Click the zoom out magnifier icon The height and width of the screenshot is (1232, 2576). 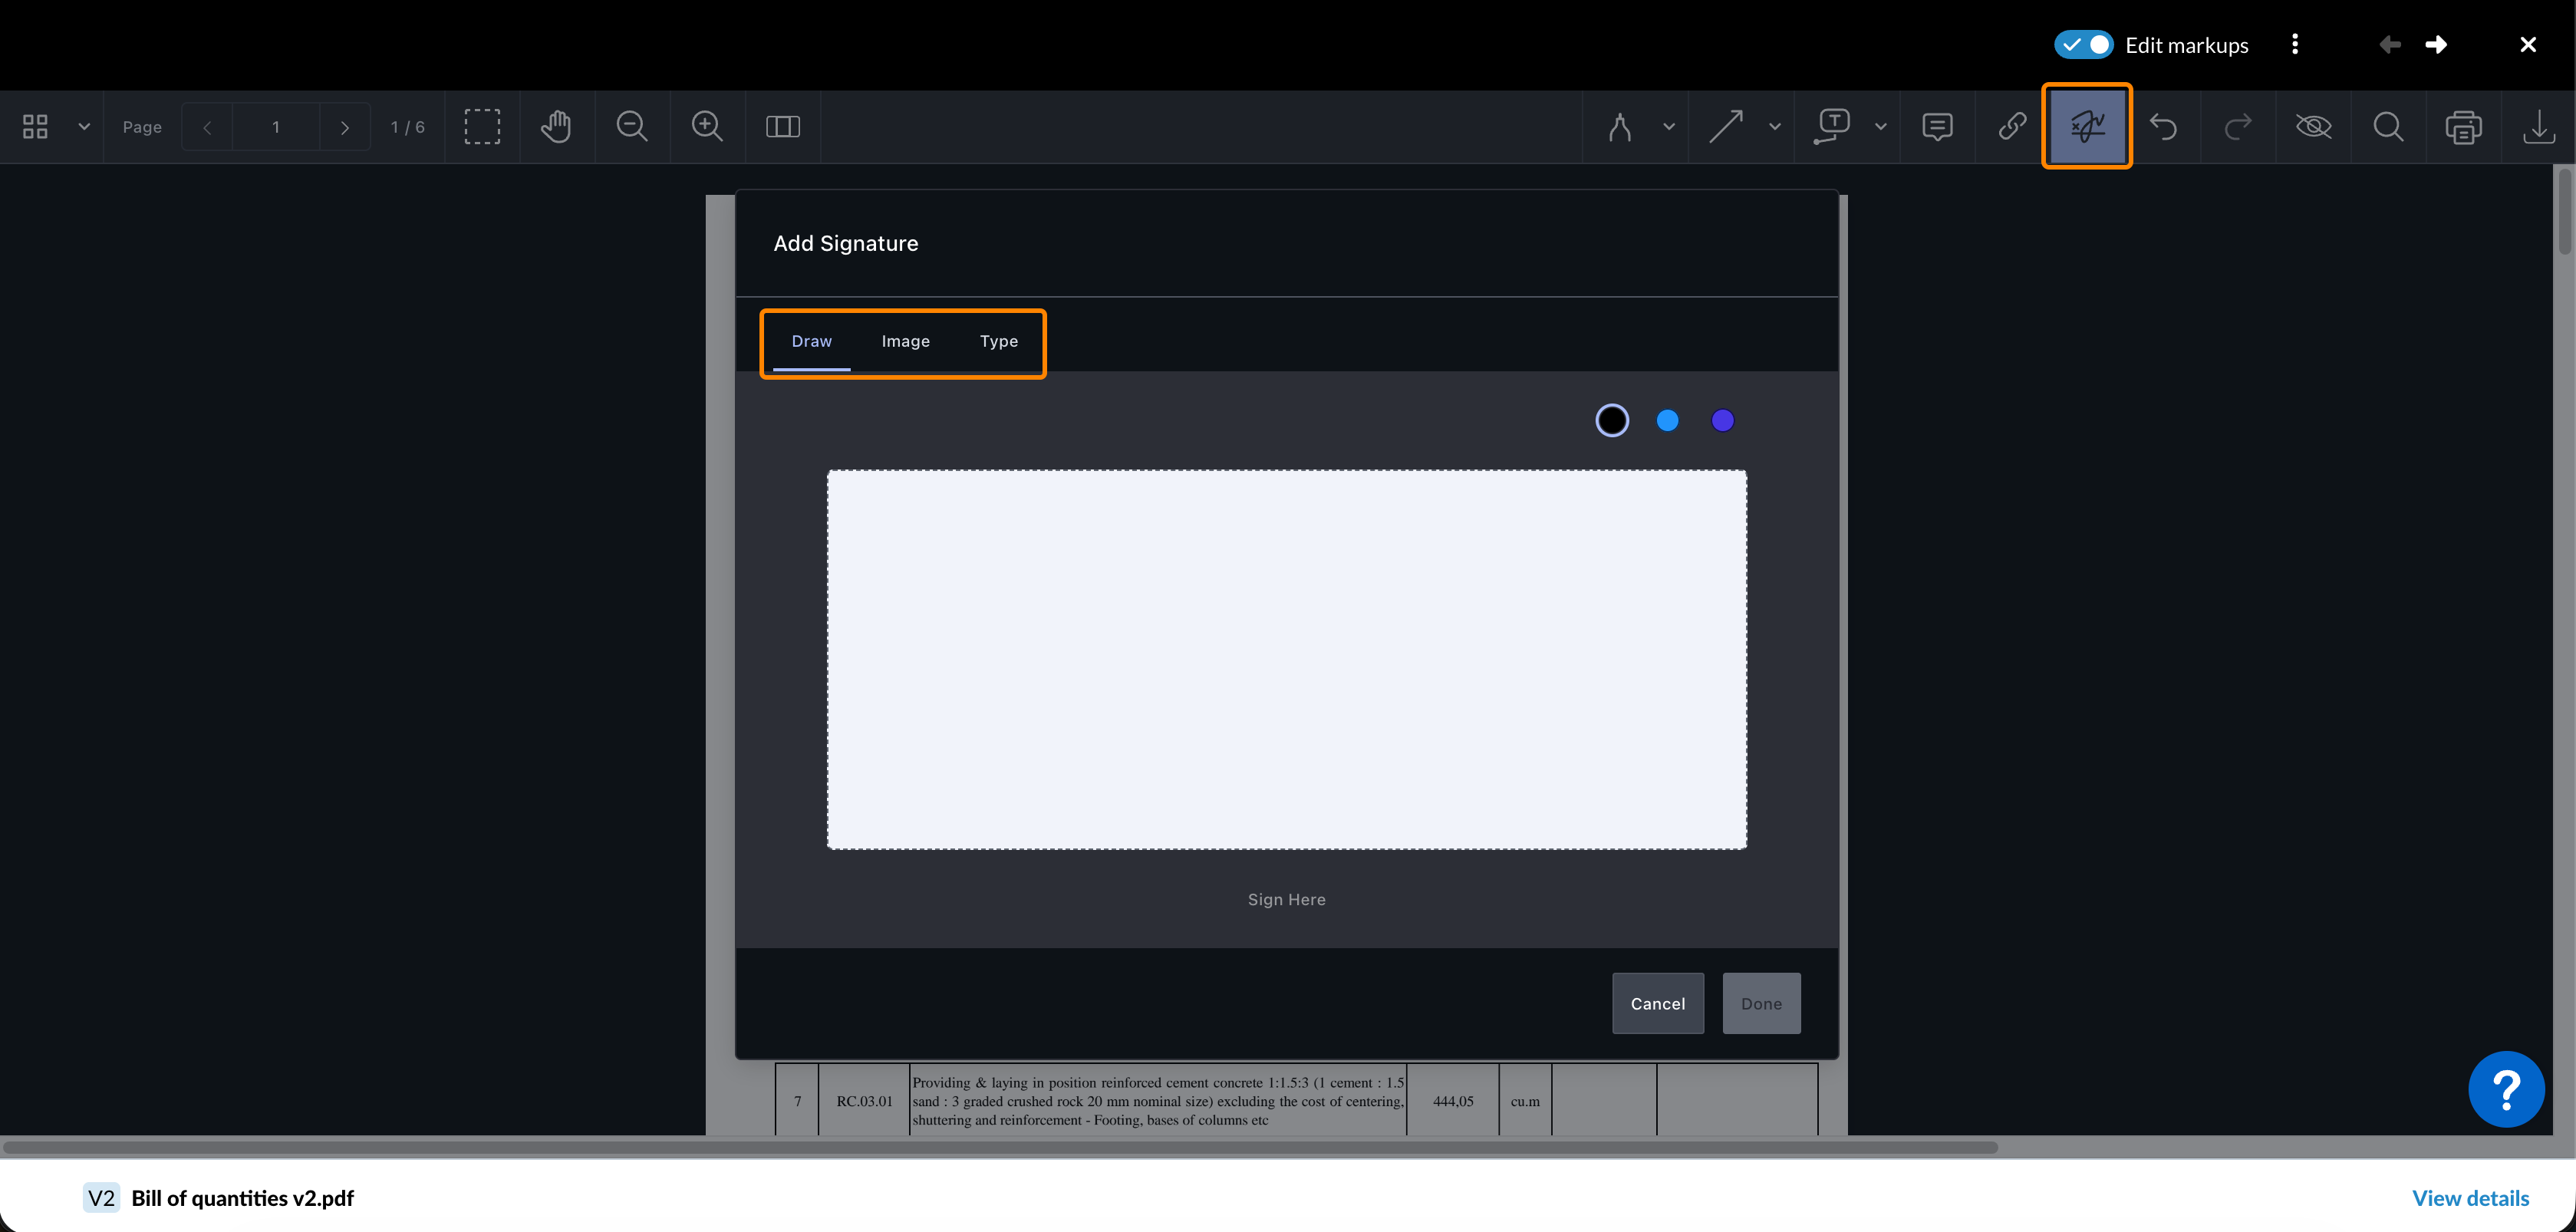click(631, 127)
